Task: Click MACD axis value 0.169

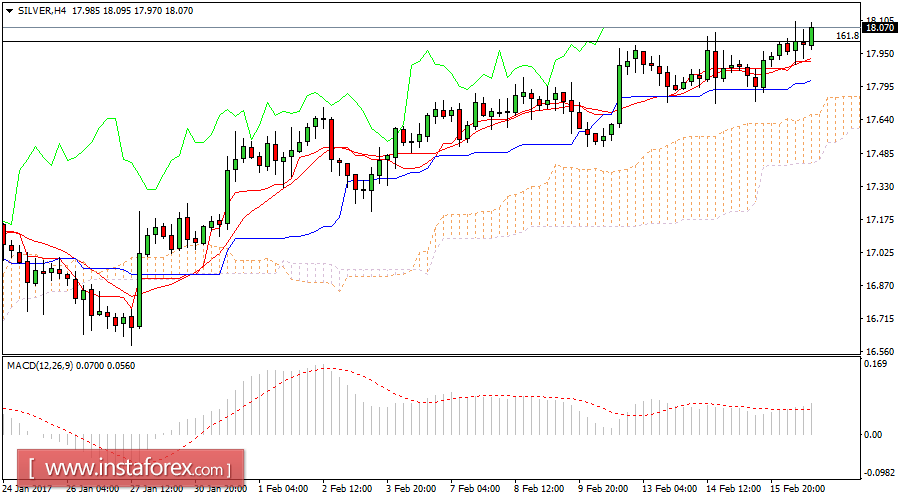Action: click(876, 364)
